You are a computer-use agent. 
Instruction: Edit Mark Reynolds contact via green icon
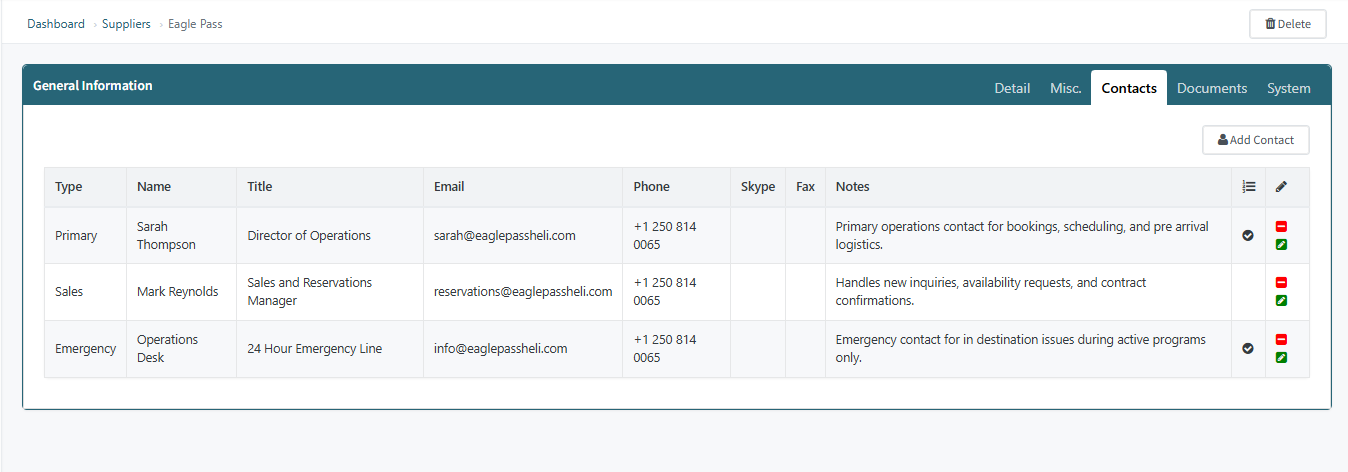tap(1282, 300)
